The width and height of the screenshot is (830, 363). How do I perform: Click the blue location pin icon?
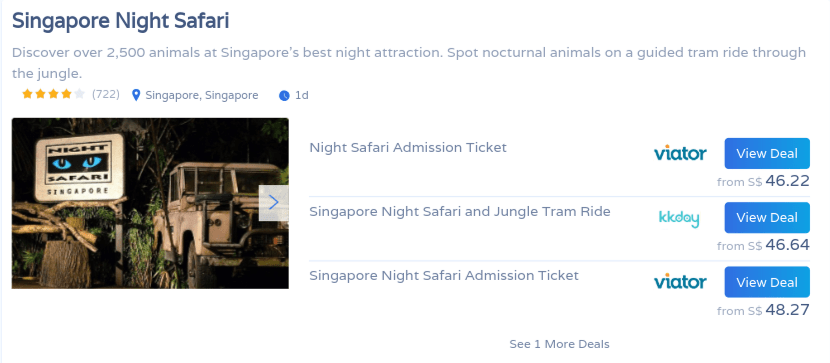tap(136, 95)
